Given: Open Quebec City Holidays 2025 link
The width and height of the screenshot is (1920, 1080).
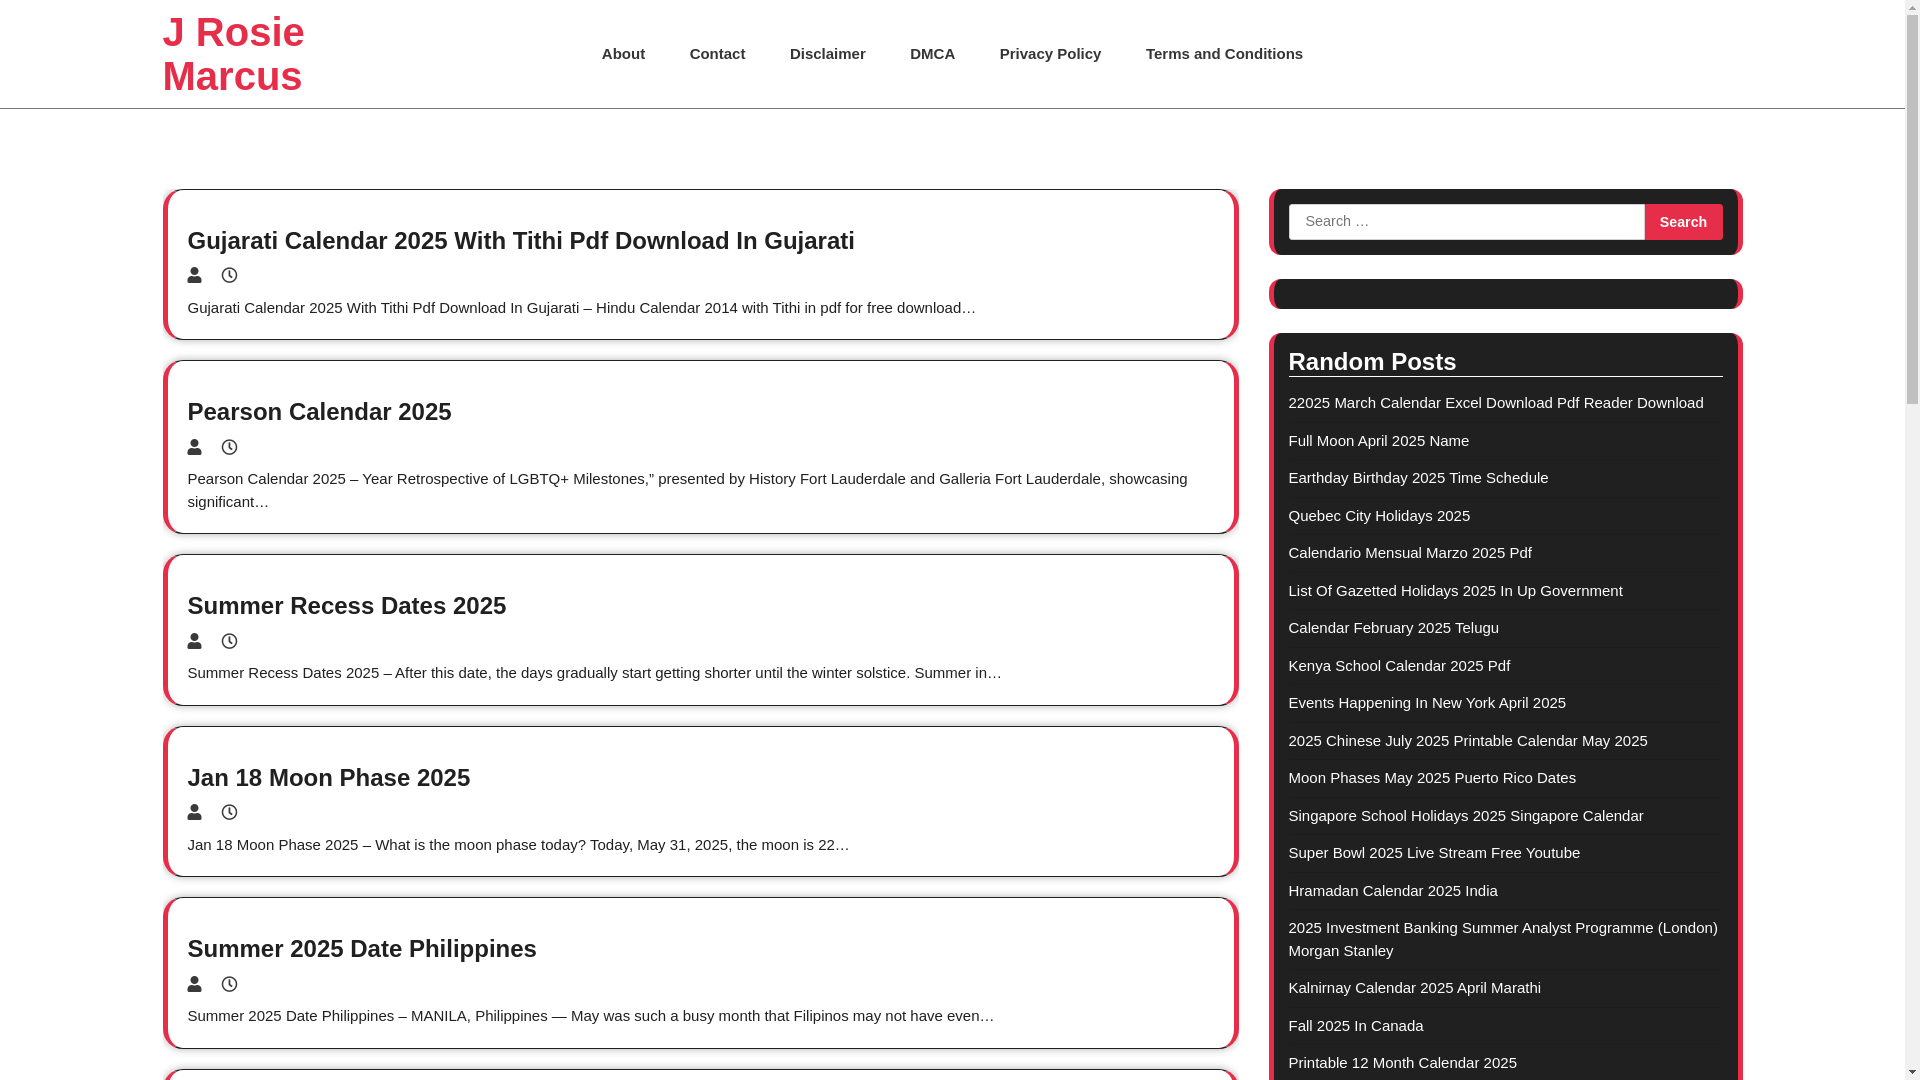Looking at the screenshot, I should pos(1378,516).
